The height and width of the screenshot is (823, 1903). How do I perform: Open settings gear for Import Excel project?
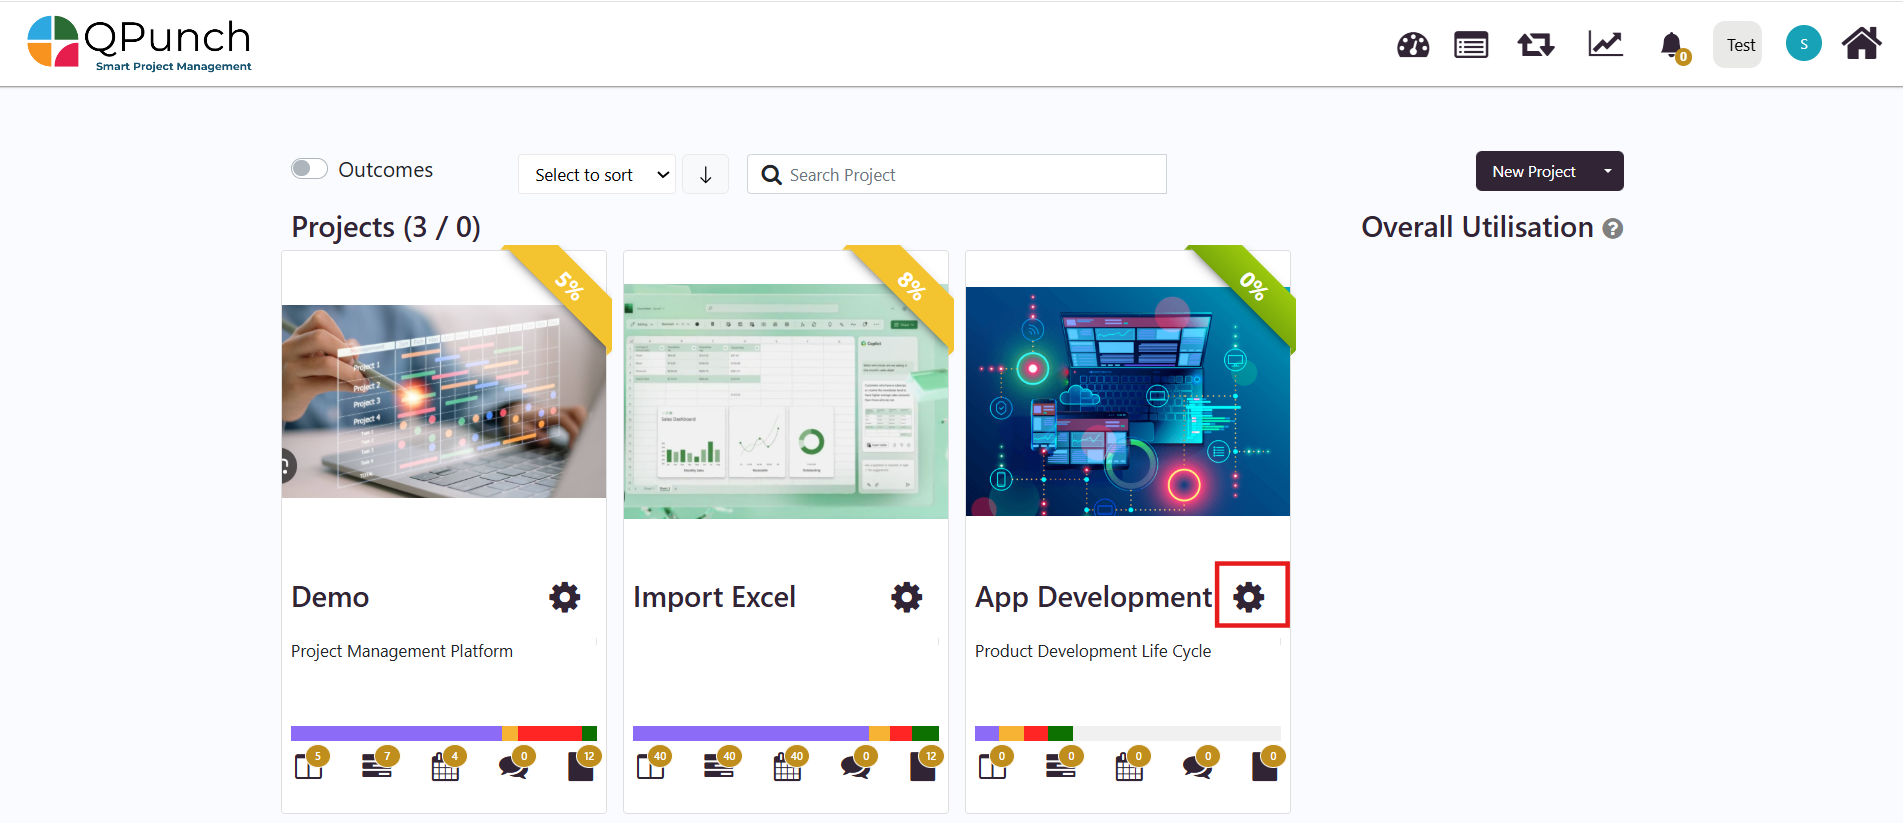906,597
